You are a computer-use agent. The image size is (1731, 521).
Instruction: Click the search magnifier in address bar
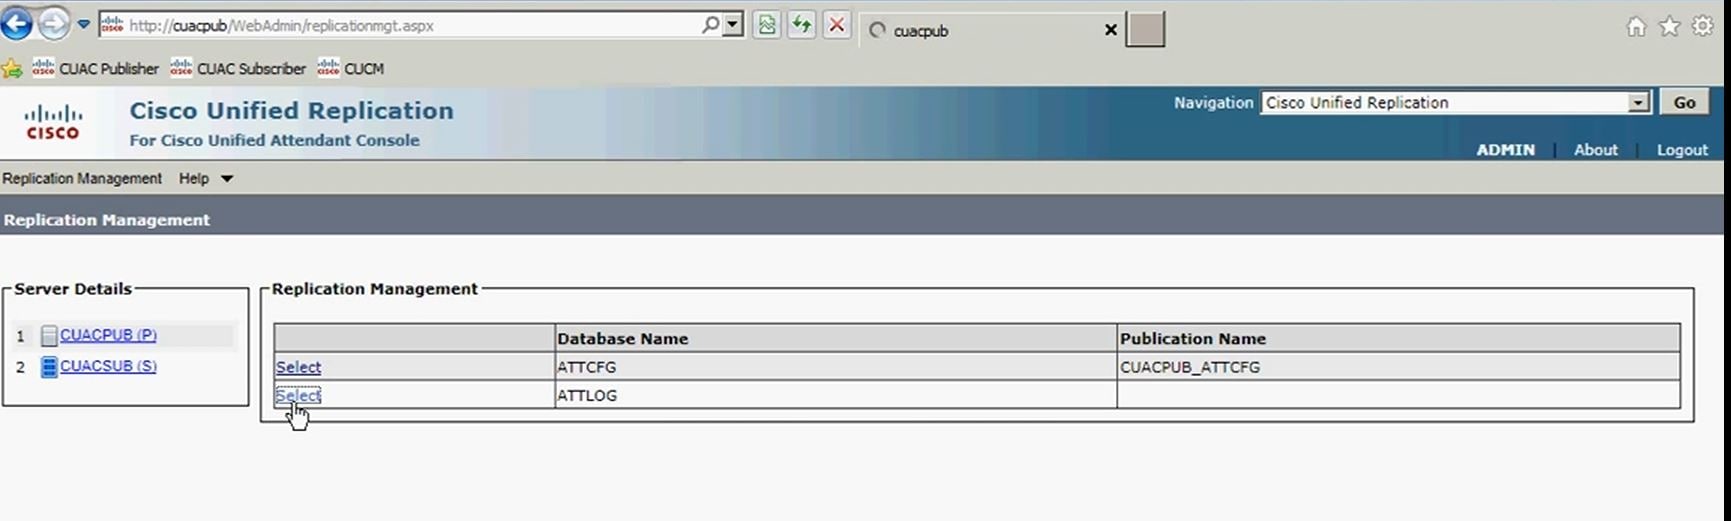(x=710, y=25)
